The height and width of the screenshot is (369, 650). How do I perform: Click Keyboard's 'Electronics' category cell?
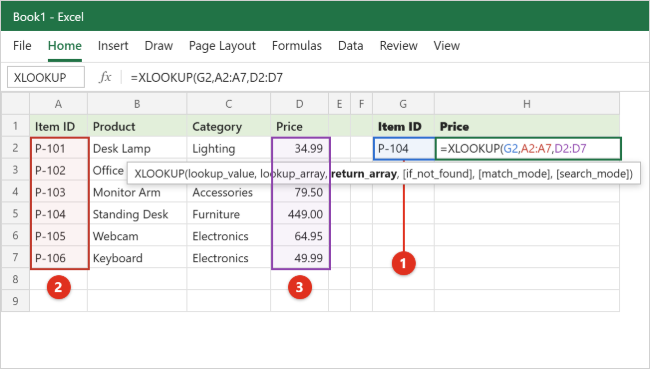[229, 258]
